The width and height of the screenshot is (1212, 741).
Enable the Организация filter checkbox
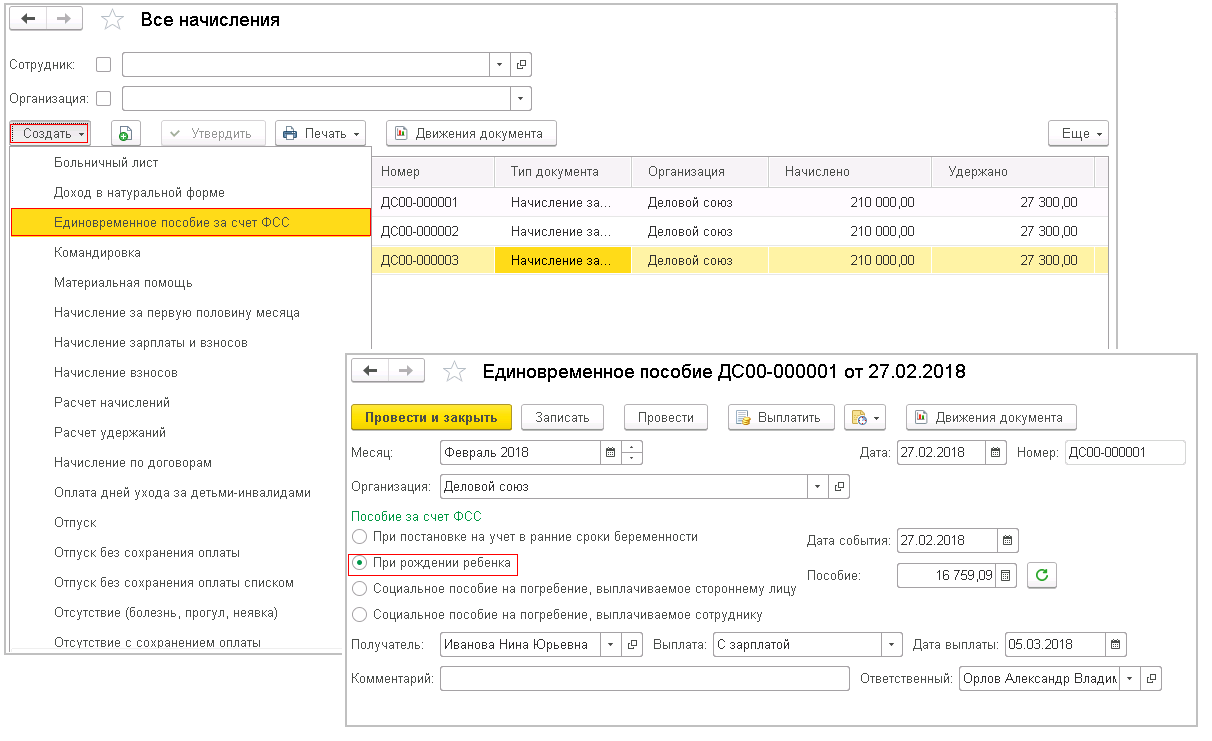click(x=103, y=99)
